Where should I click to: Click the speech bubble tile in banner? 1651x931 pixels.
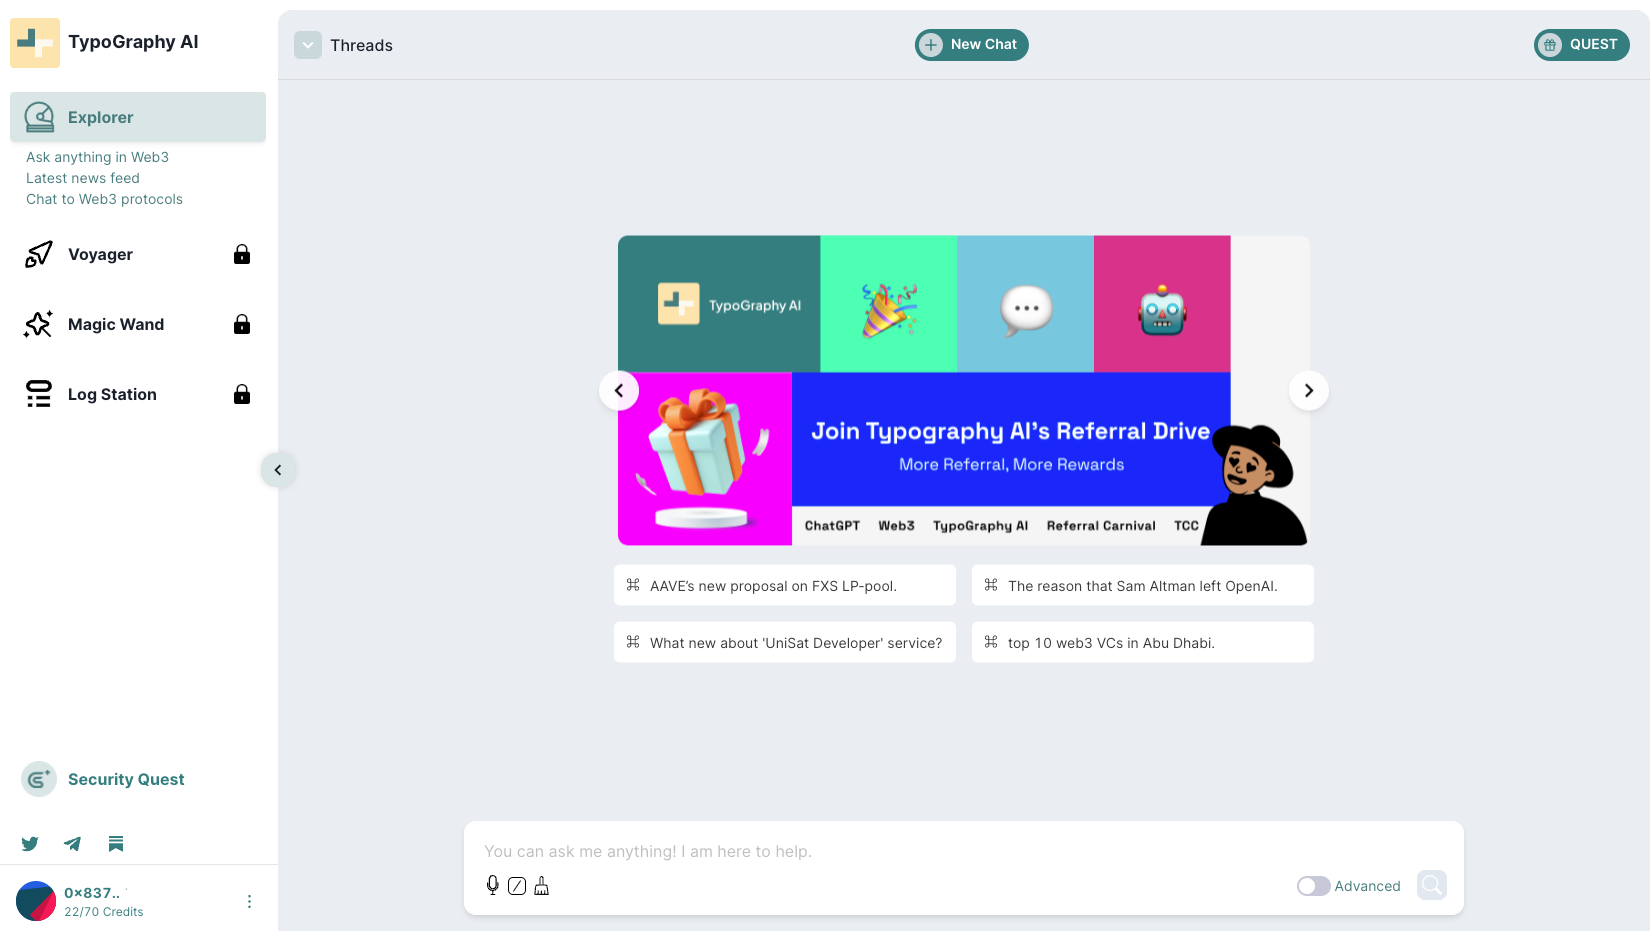pyautogui.click(x=1025, y=304)
